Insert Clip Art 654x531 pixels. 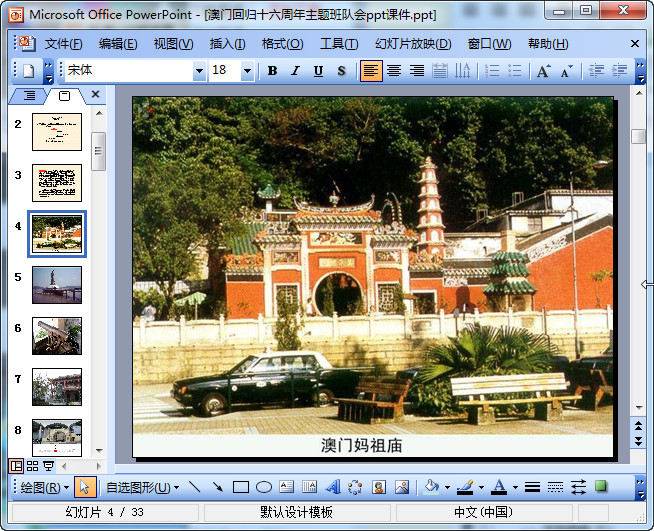[x=379, y=487]
